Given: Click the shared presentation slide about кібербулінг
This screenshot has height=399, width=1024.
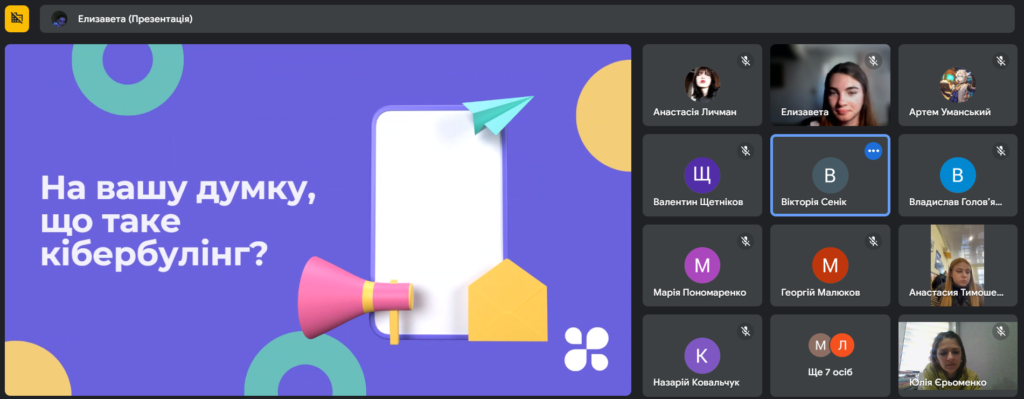Looking at the screenshot, I should [x=318, y=220].
